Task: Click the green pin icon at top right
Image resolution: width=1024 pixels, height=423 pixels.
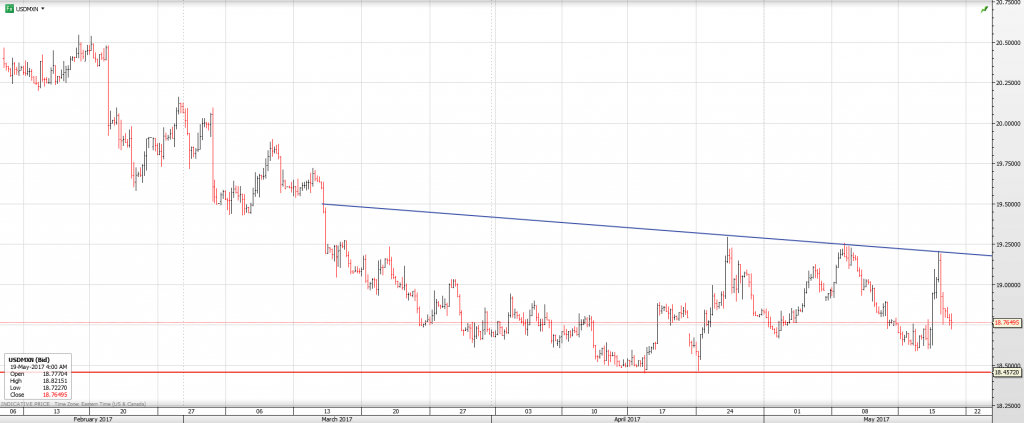Action: coord(984,8)
